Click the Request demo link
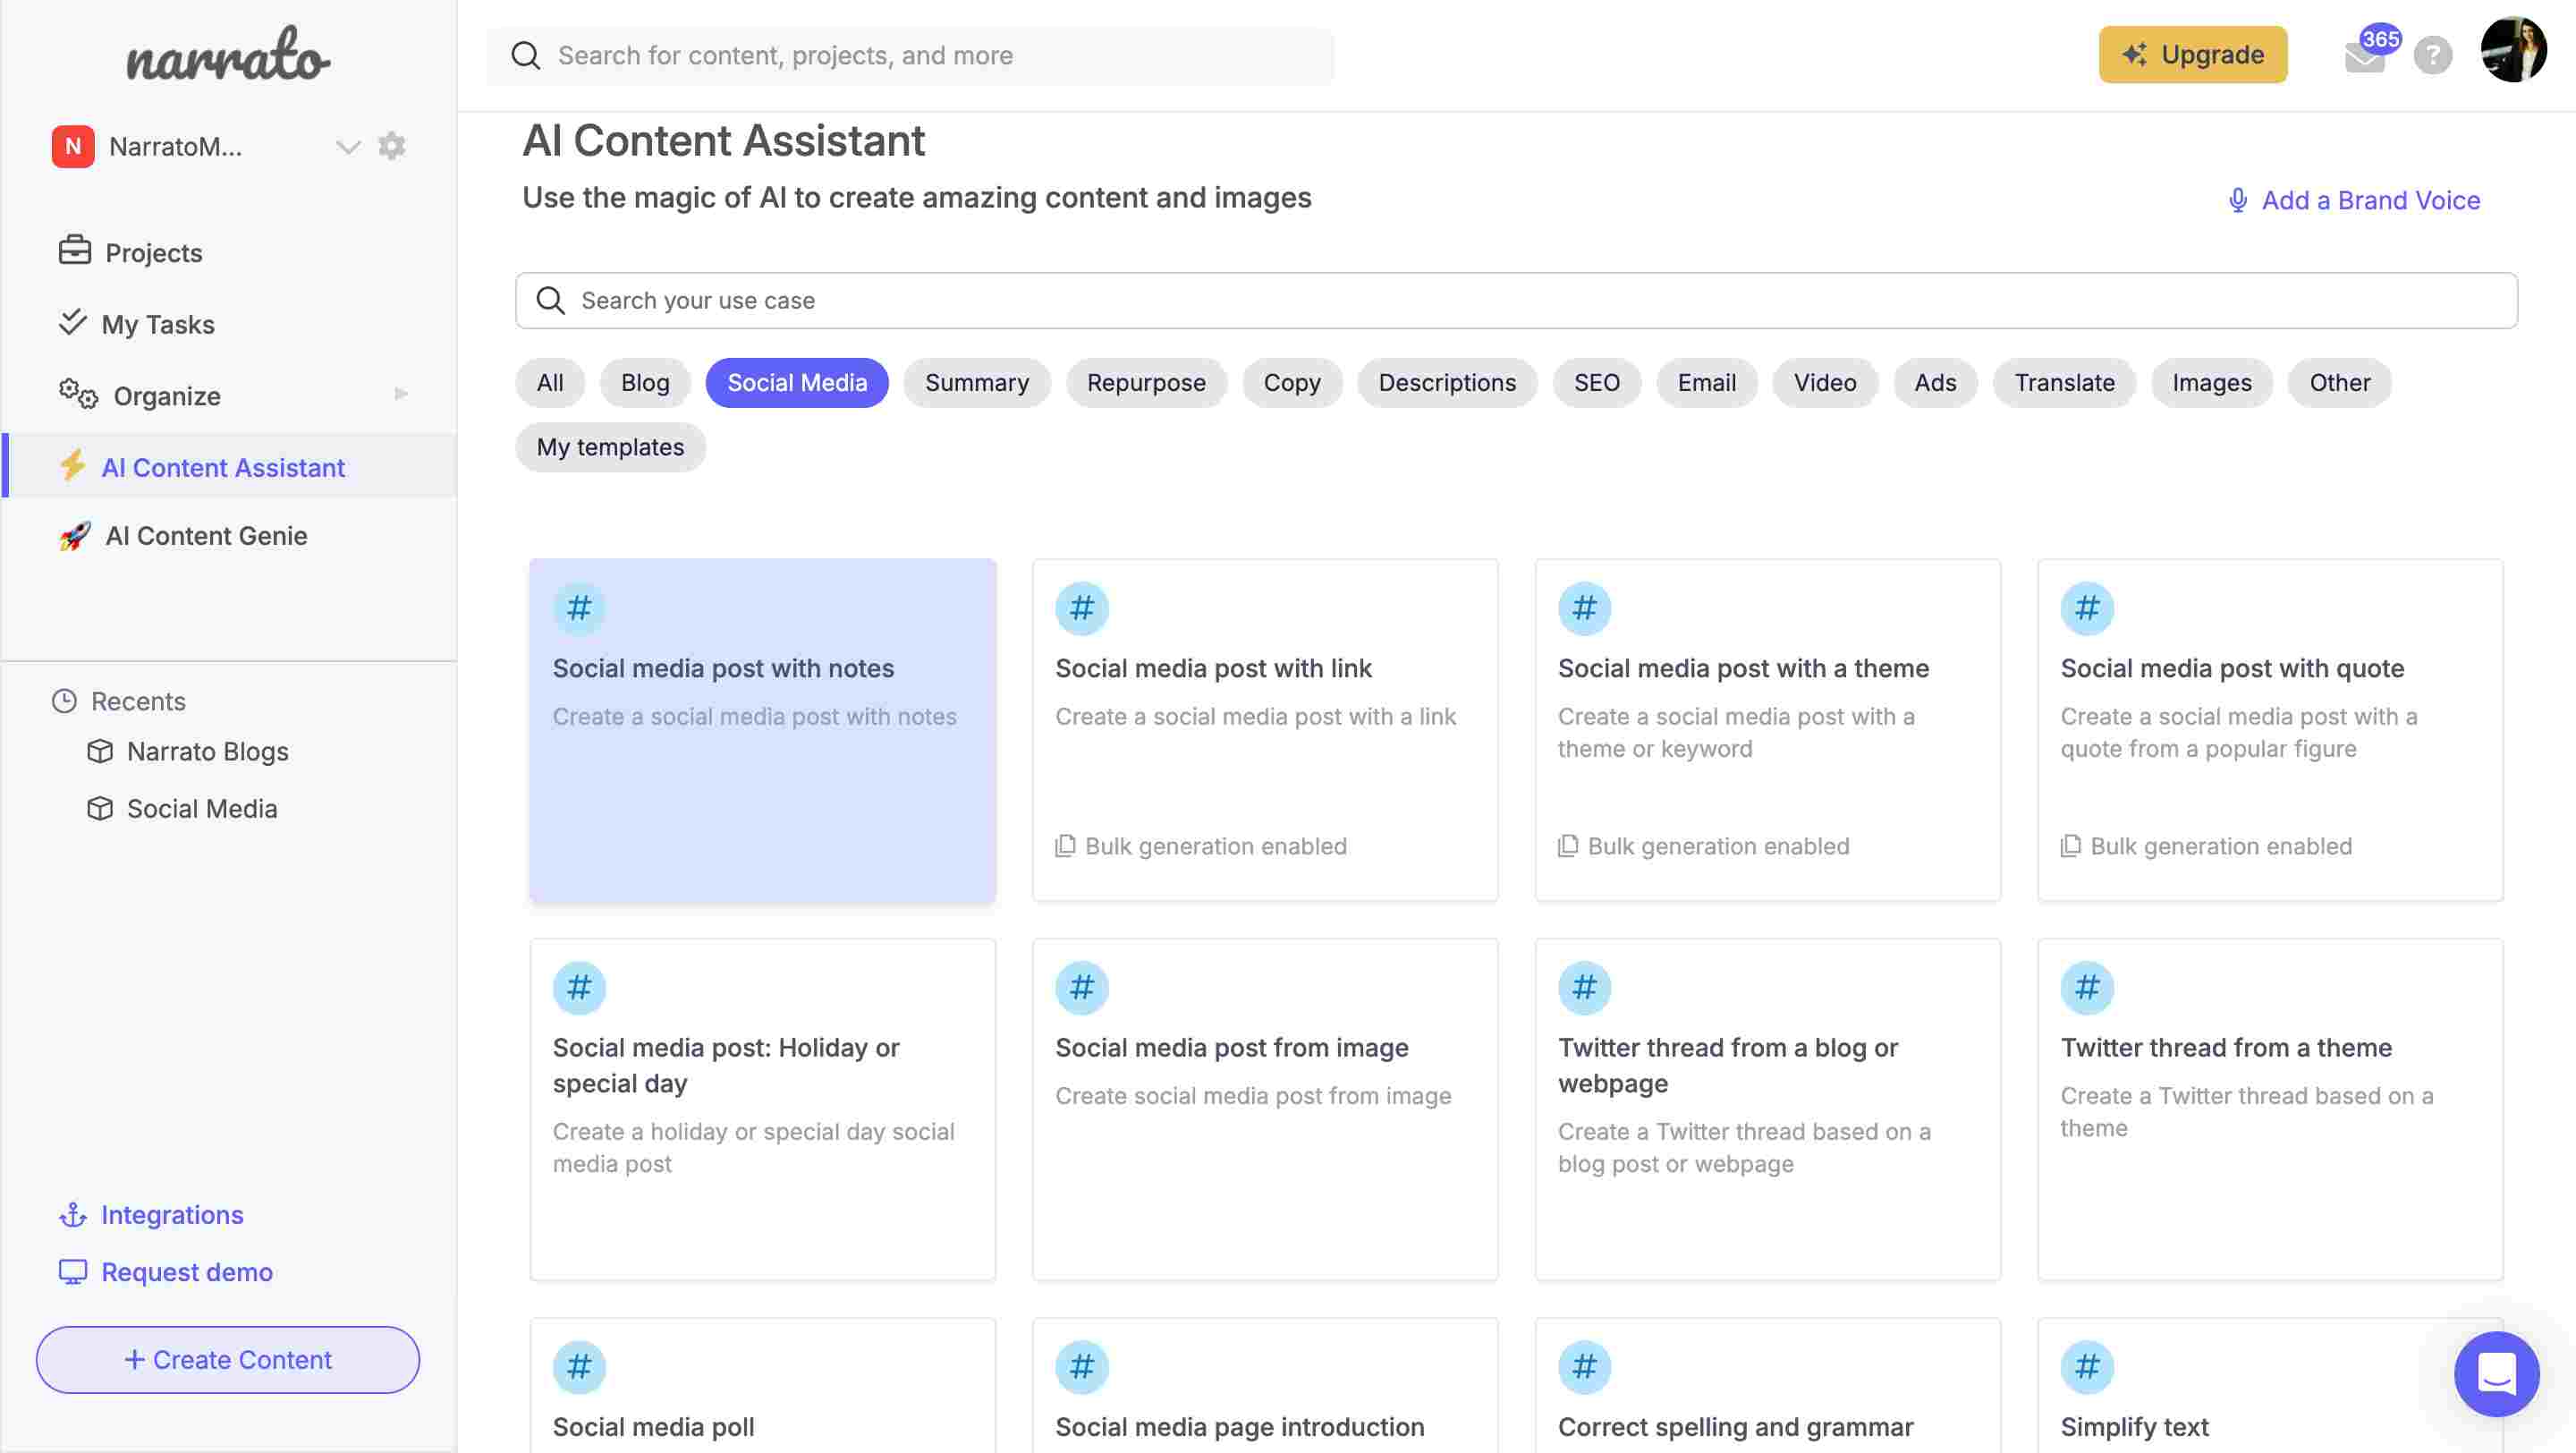 187,1271
